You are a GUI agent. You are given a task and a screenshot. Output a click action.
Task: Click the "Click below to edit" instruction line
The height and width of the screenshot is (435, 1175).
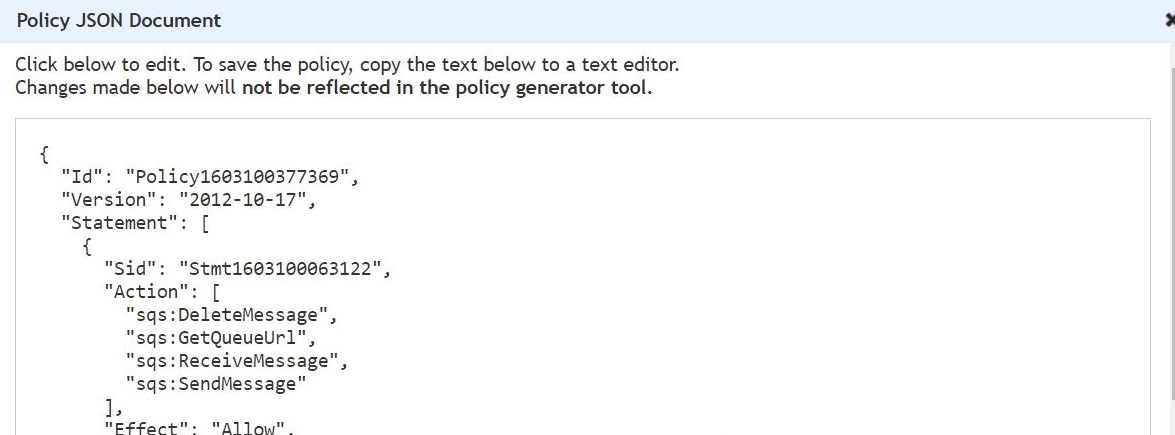(x=346, y=65)
